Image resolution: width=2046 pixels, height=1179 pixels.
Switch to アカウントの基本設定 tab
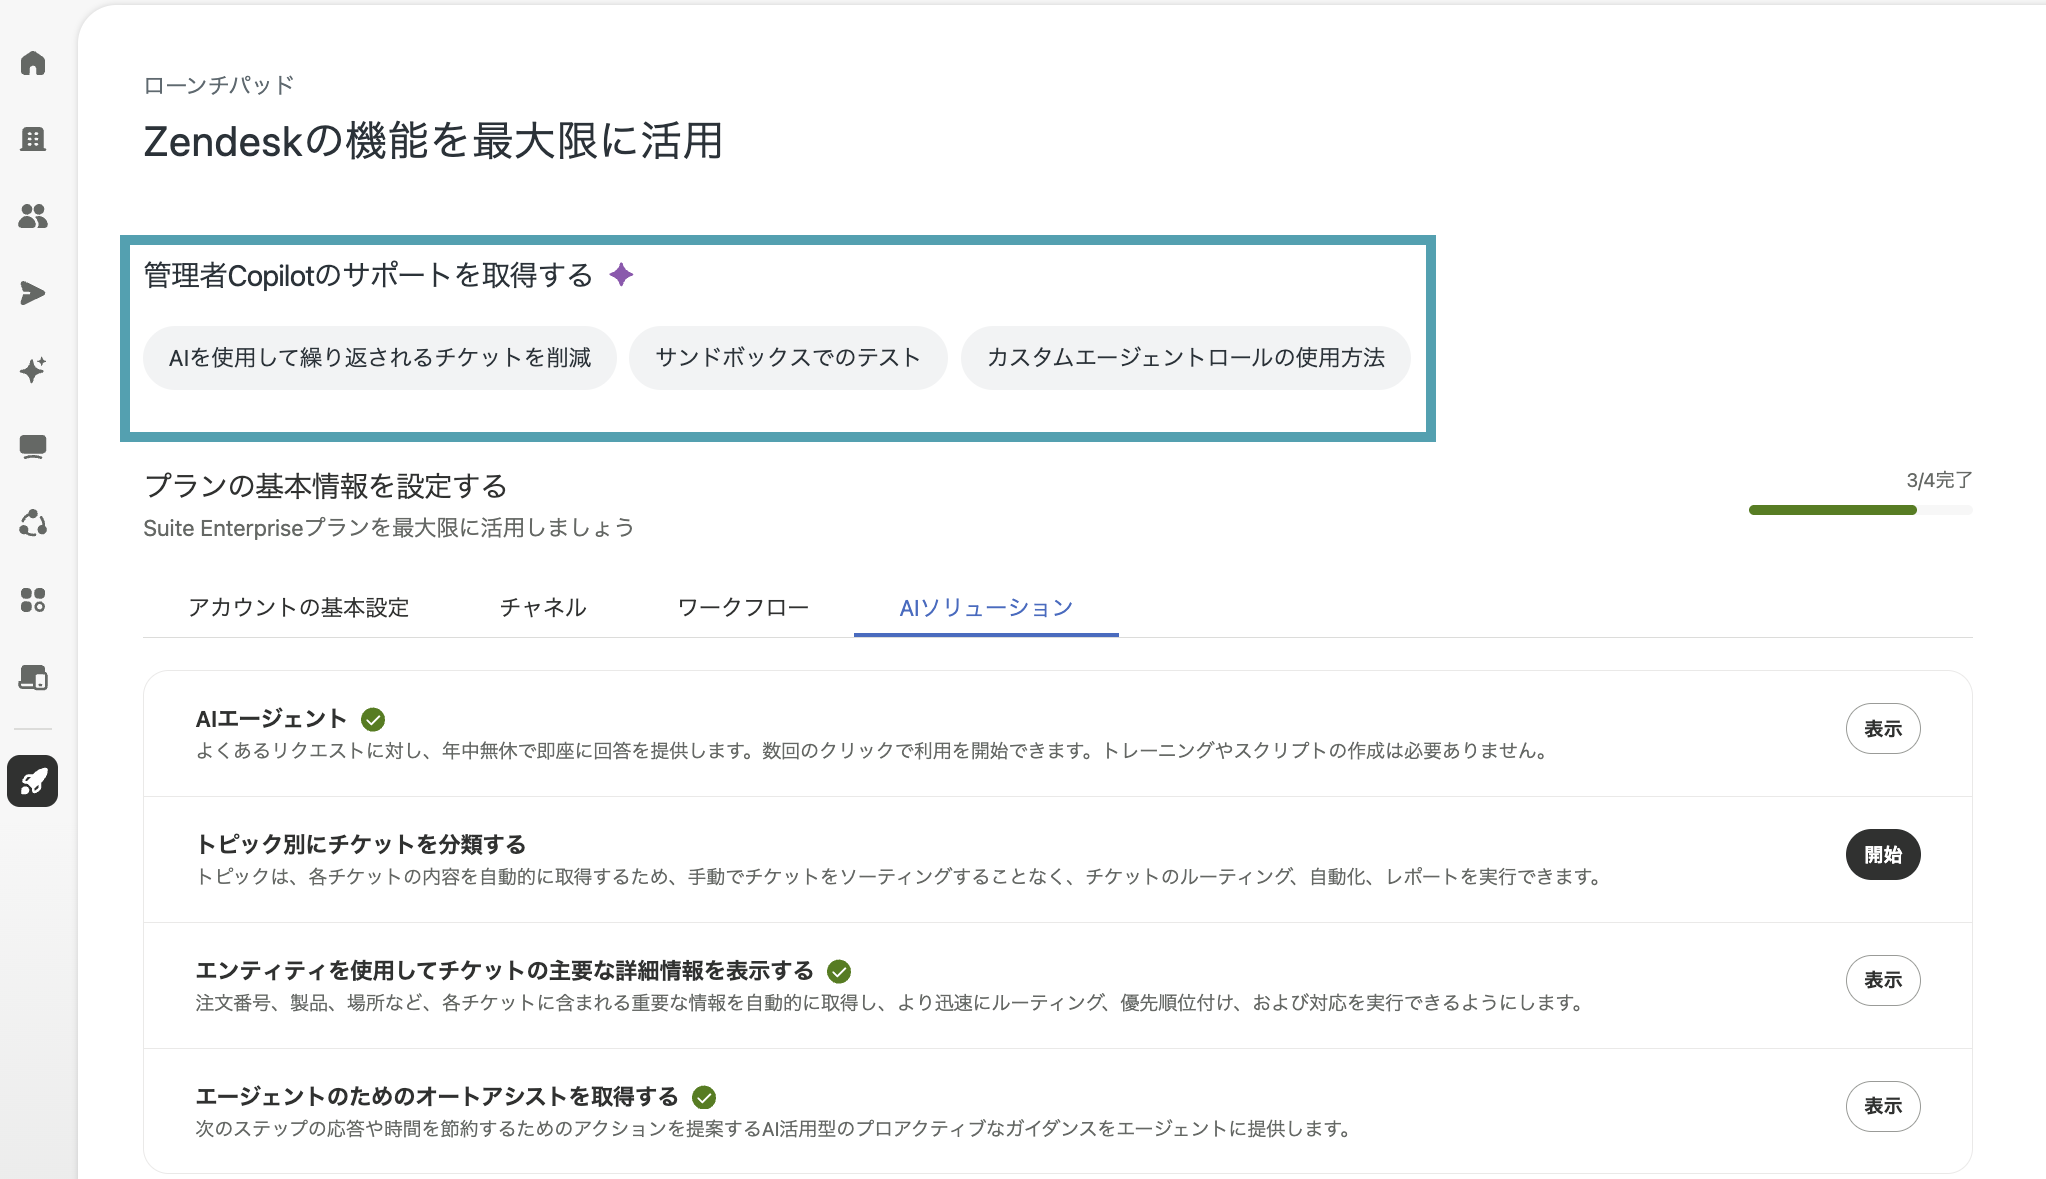pyautogui.click(x=299, y=607)
